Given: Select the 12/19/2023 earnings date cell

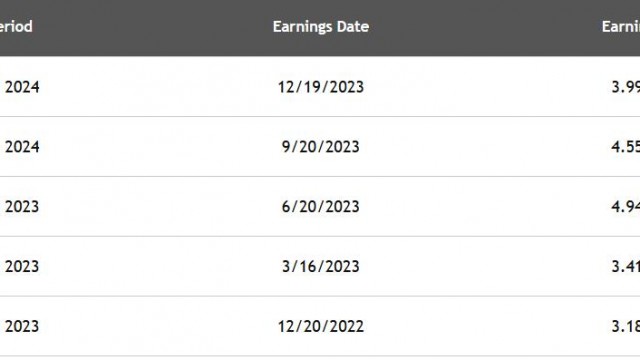Looking at the screenshot, I should 321,87.
